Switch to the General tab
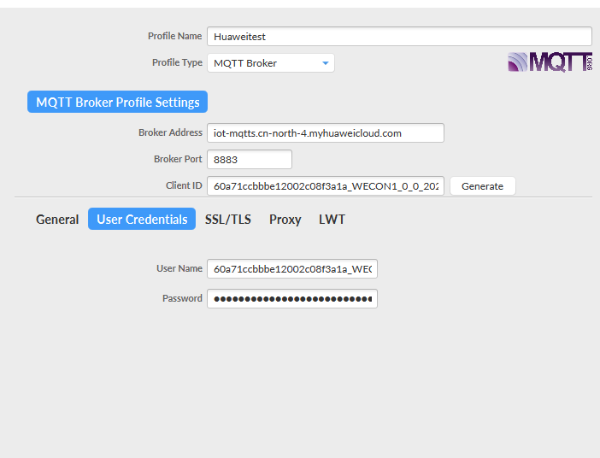 click(57, 219)
